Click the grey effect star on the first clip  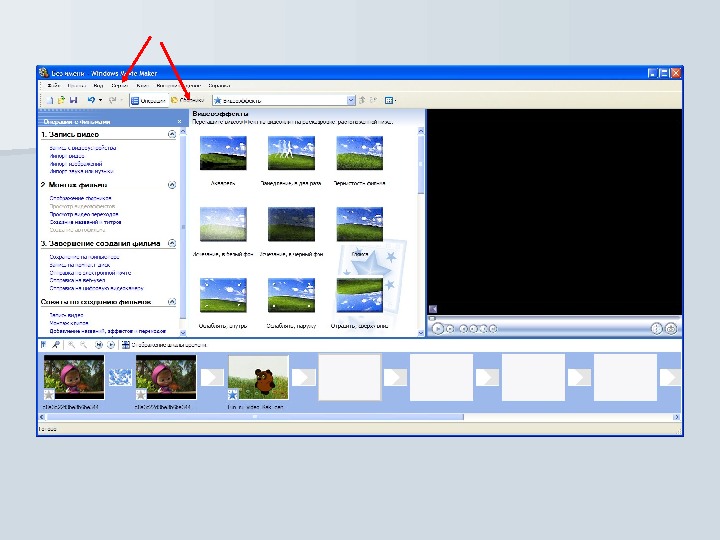(x=49, y=394)
